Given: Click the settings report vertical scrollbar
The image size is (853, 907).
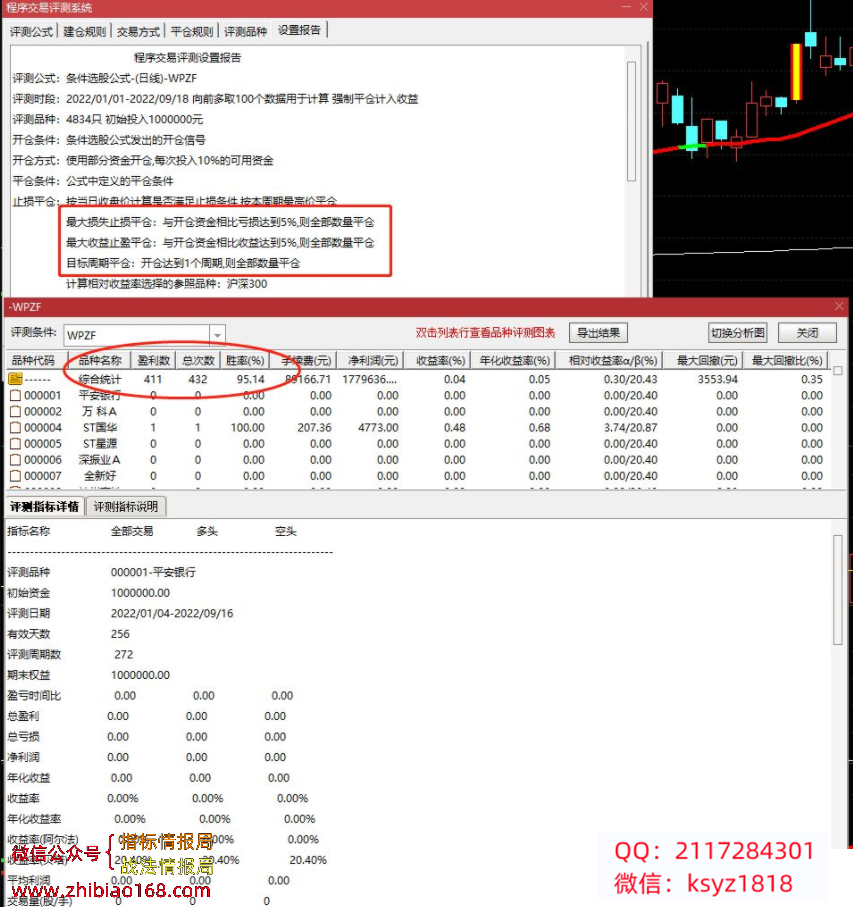Looking at the screenshot, I should click(631, 121).
